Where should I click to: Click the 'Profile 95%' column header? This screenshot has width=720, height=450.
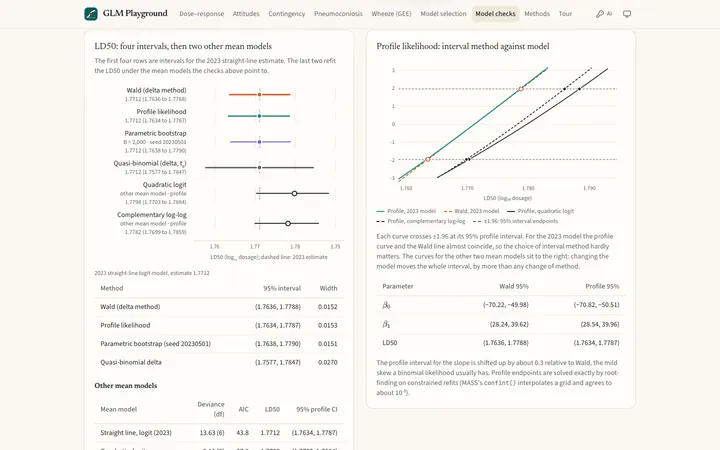(x=602, y=286)
